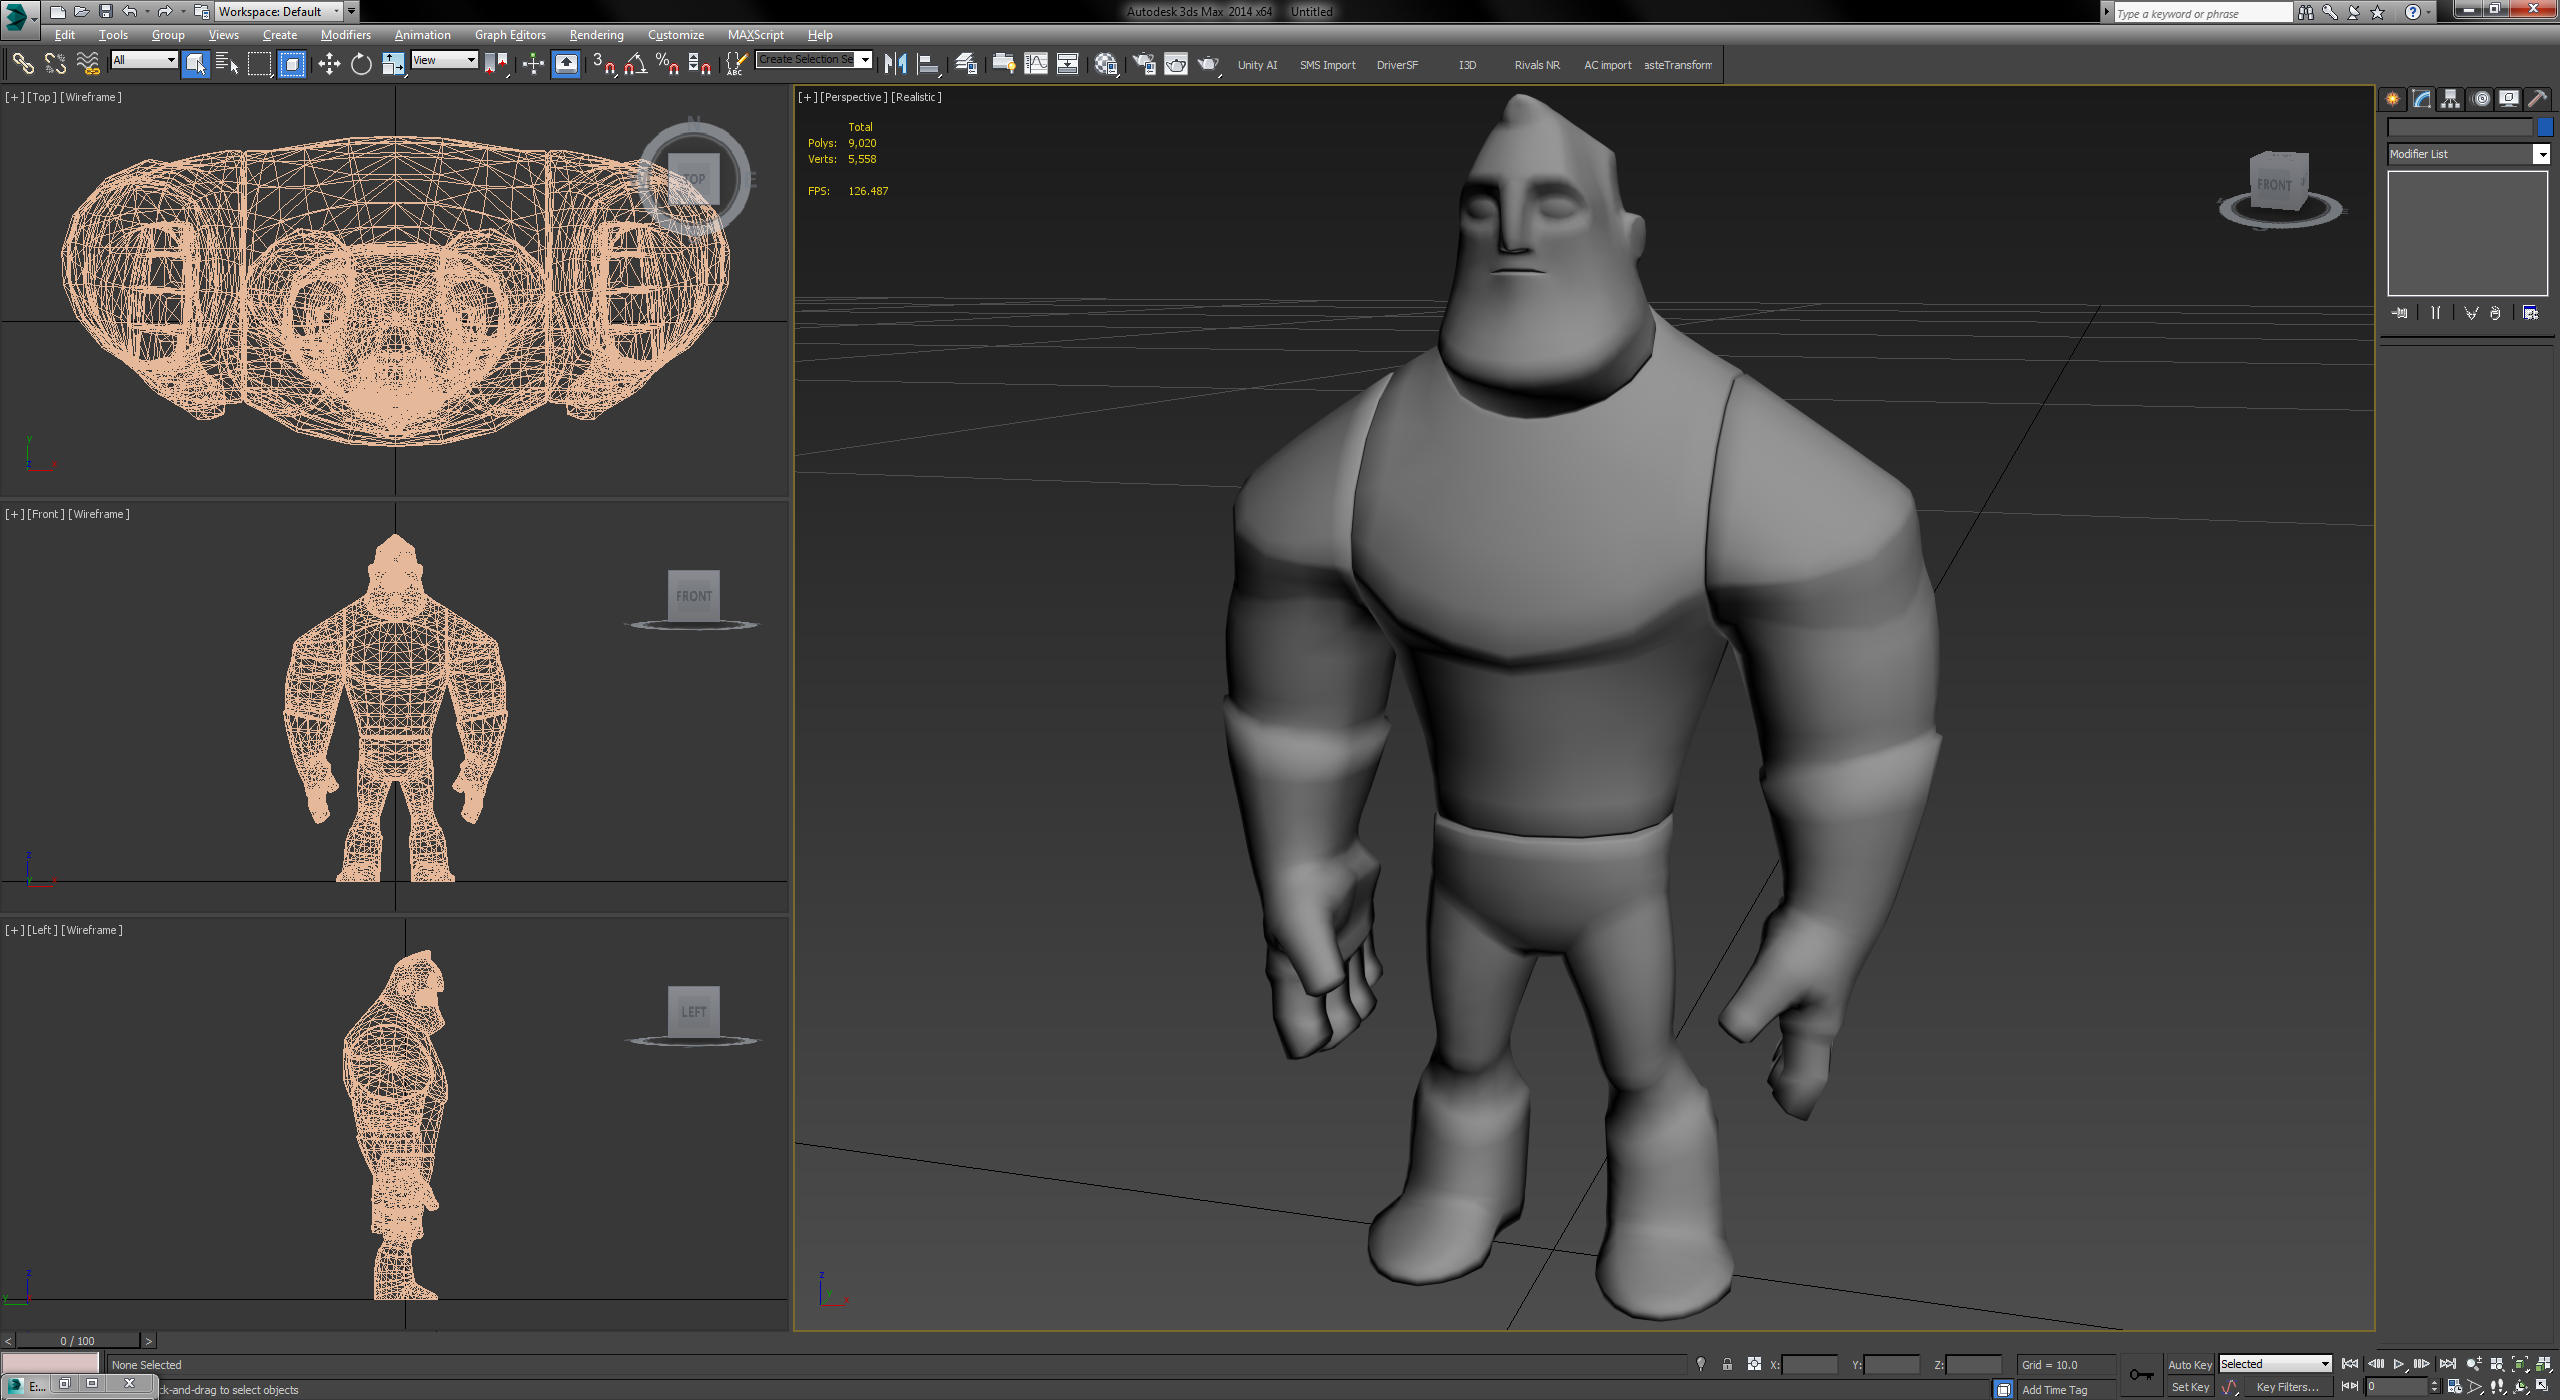Open the Rendering menu
The height and width of the screenshot is (1400, 2560).
596,34
